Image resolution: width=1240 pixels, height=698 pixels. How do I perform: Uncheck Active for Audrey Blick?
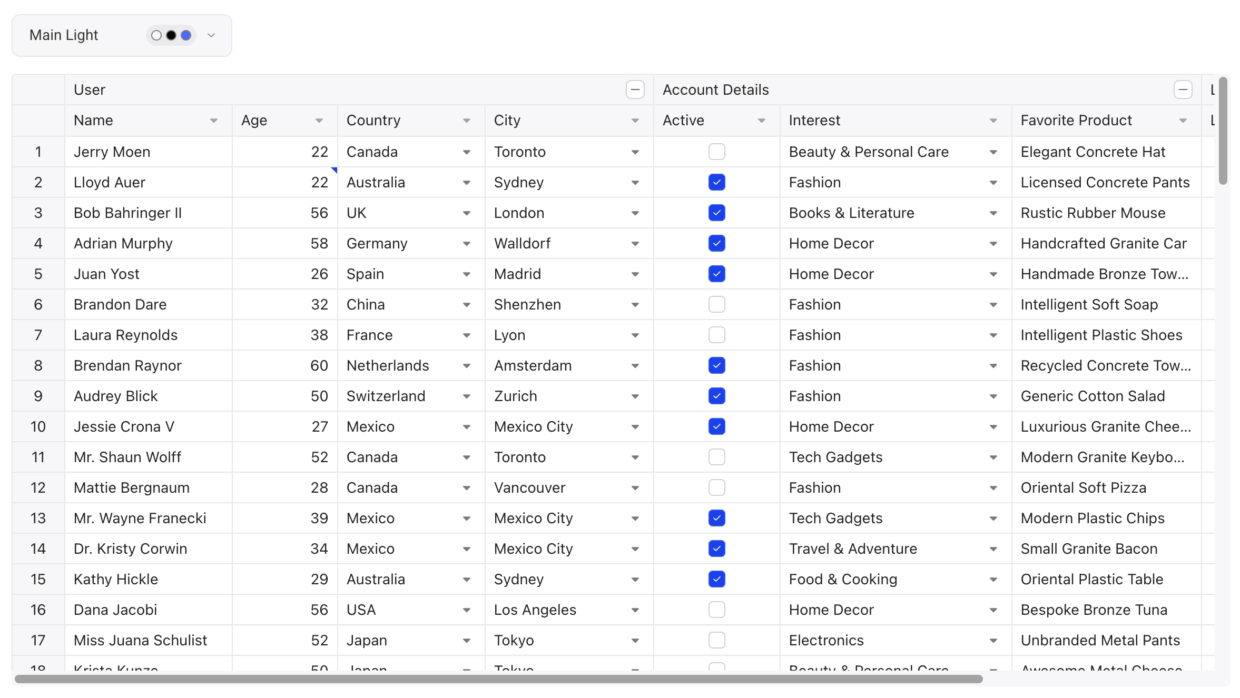717,396
